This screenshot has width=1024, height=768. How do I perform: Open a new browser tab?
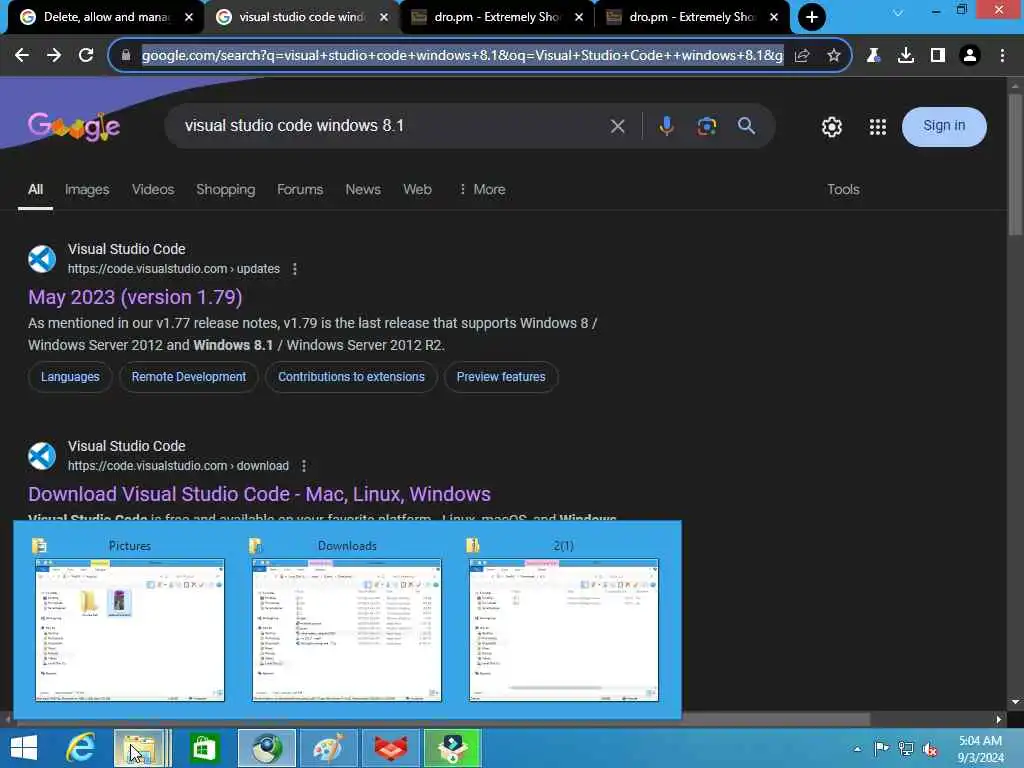tap(812, 17)
